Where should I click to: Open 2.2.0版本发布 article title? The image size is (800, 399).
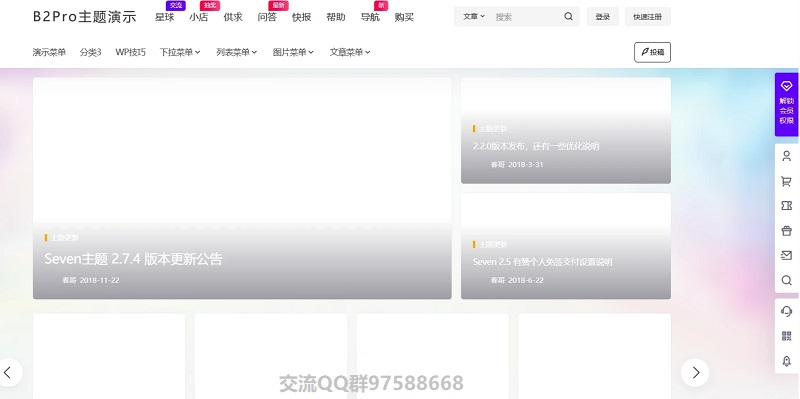(536, 146)
